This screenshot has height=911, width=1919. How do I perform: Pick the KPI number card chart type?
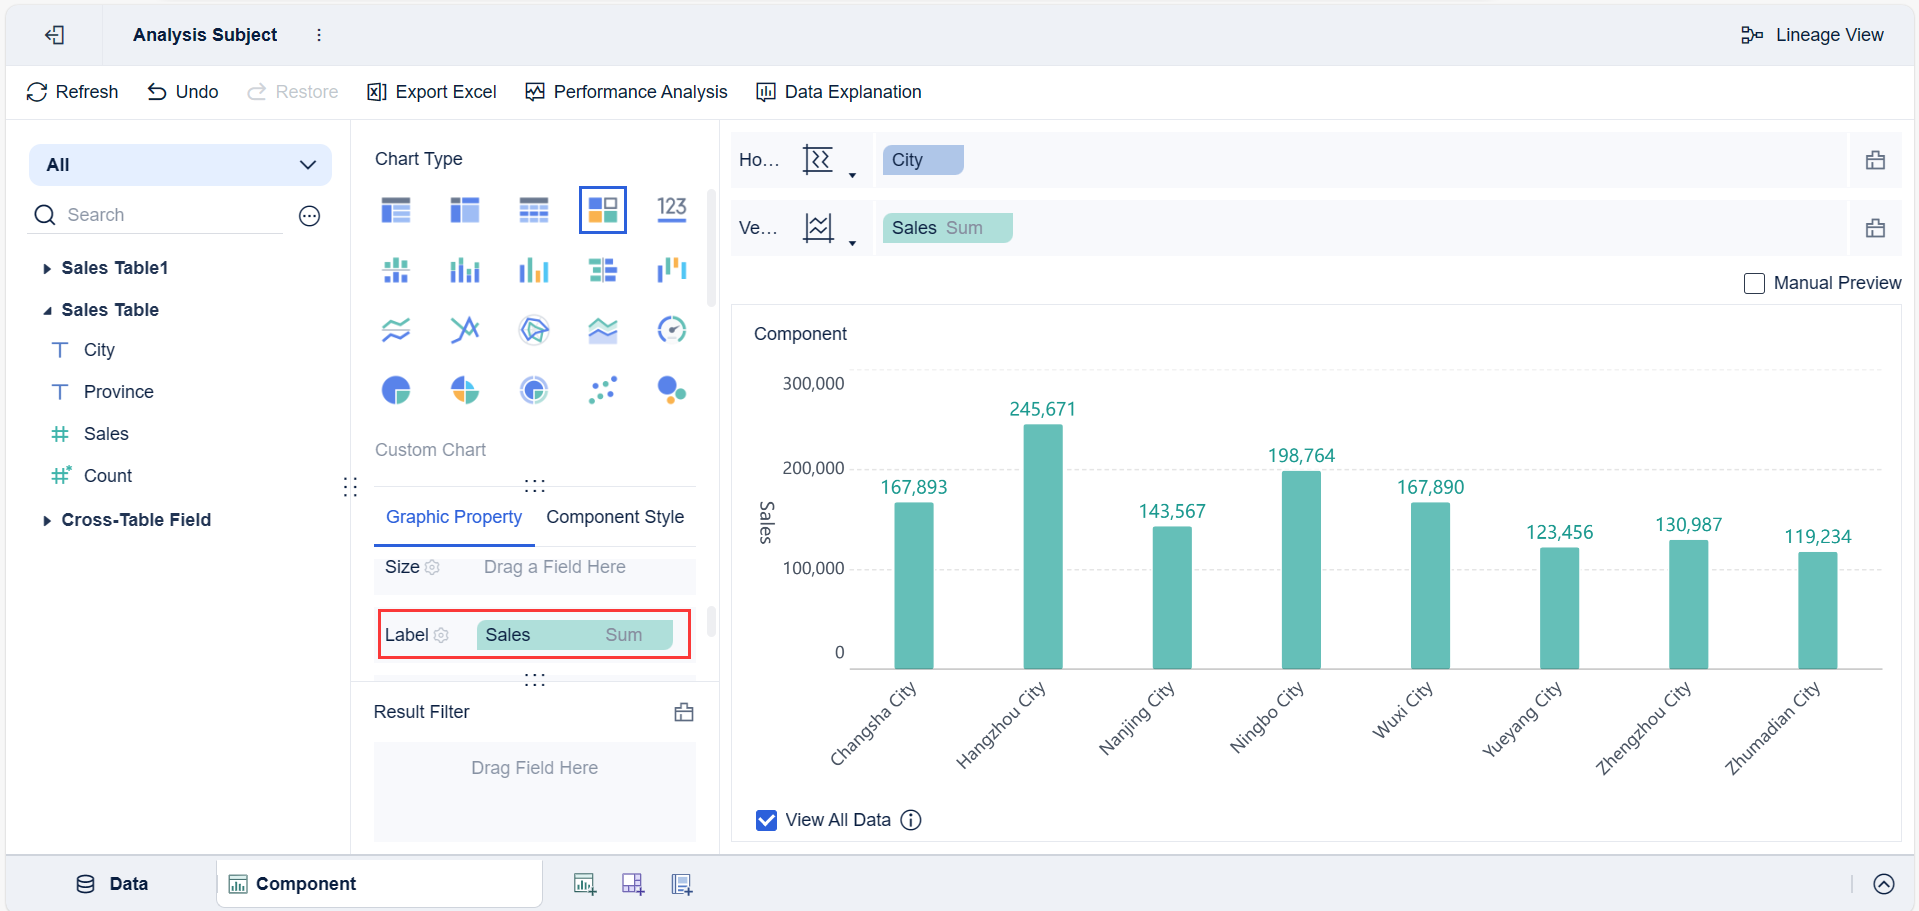671,209
